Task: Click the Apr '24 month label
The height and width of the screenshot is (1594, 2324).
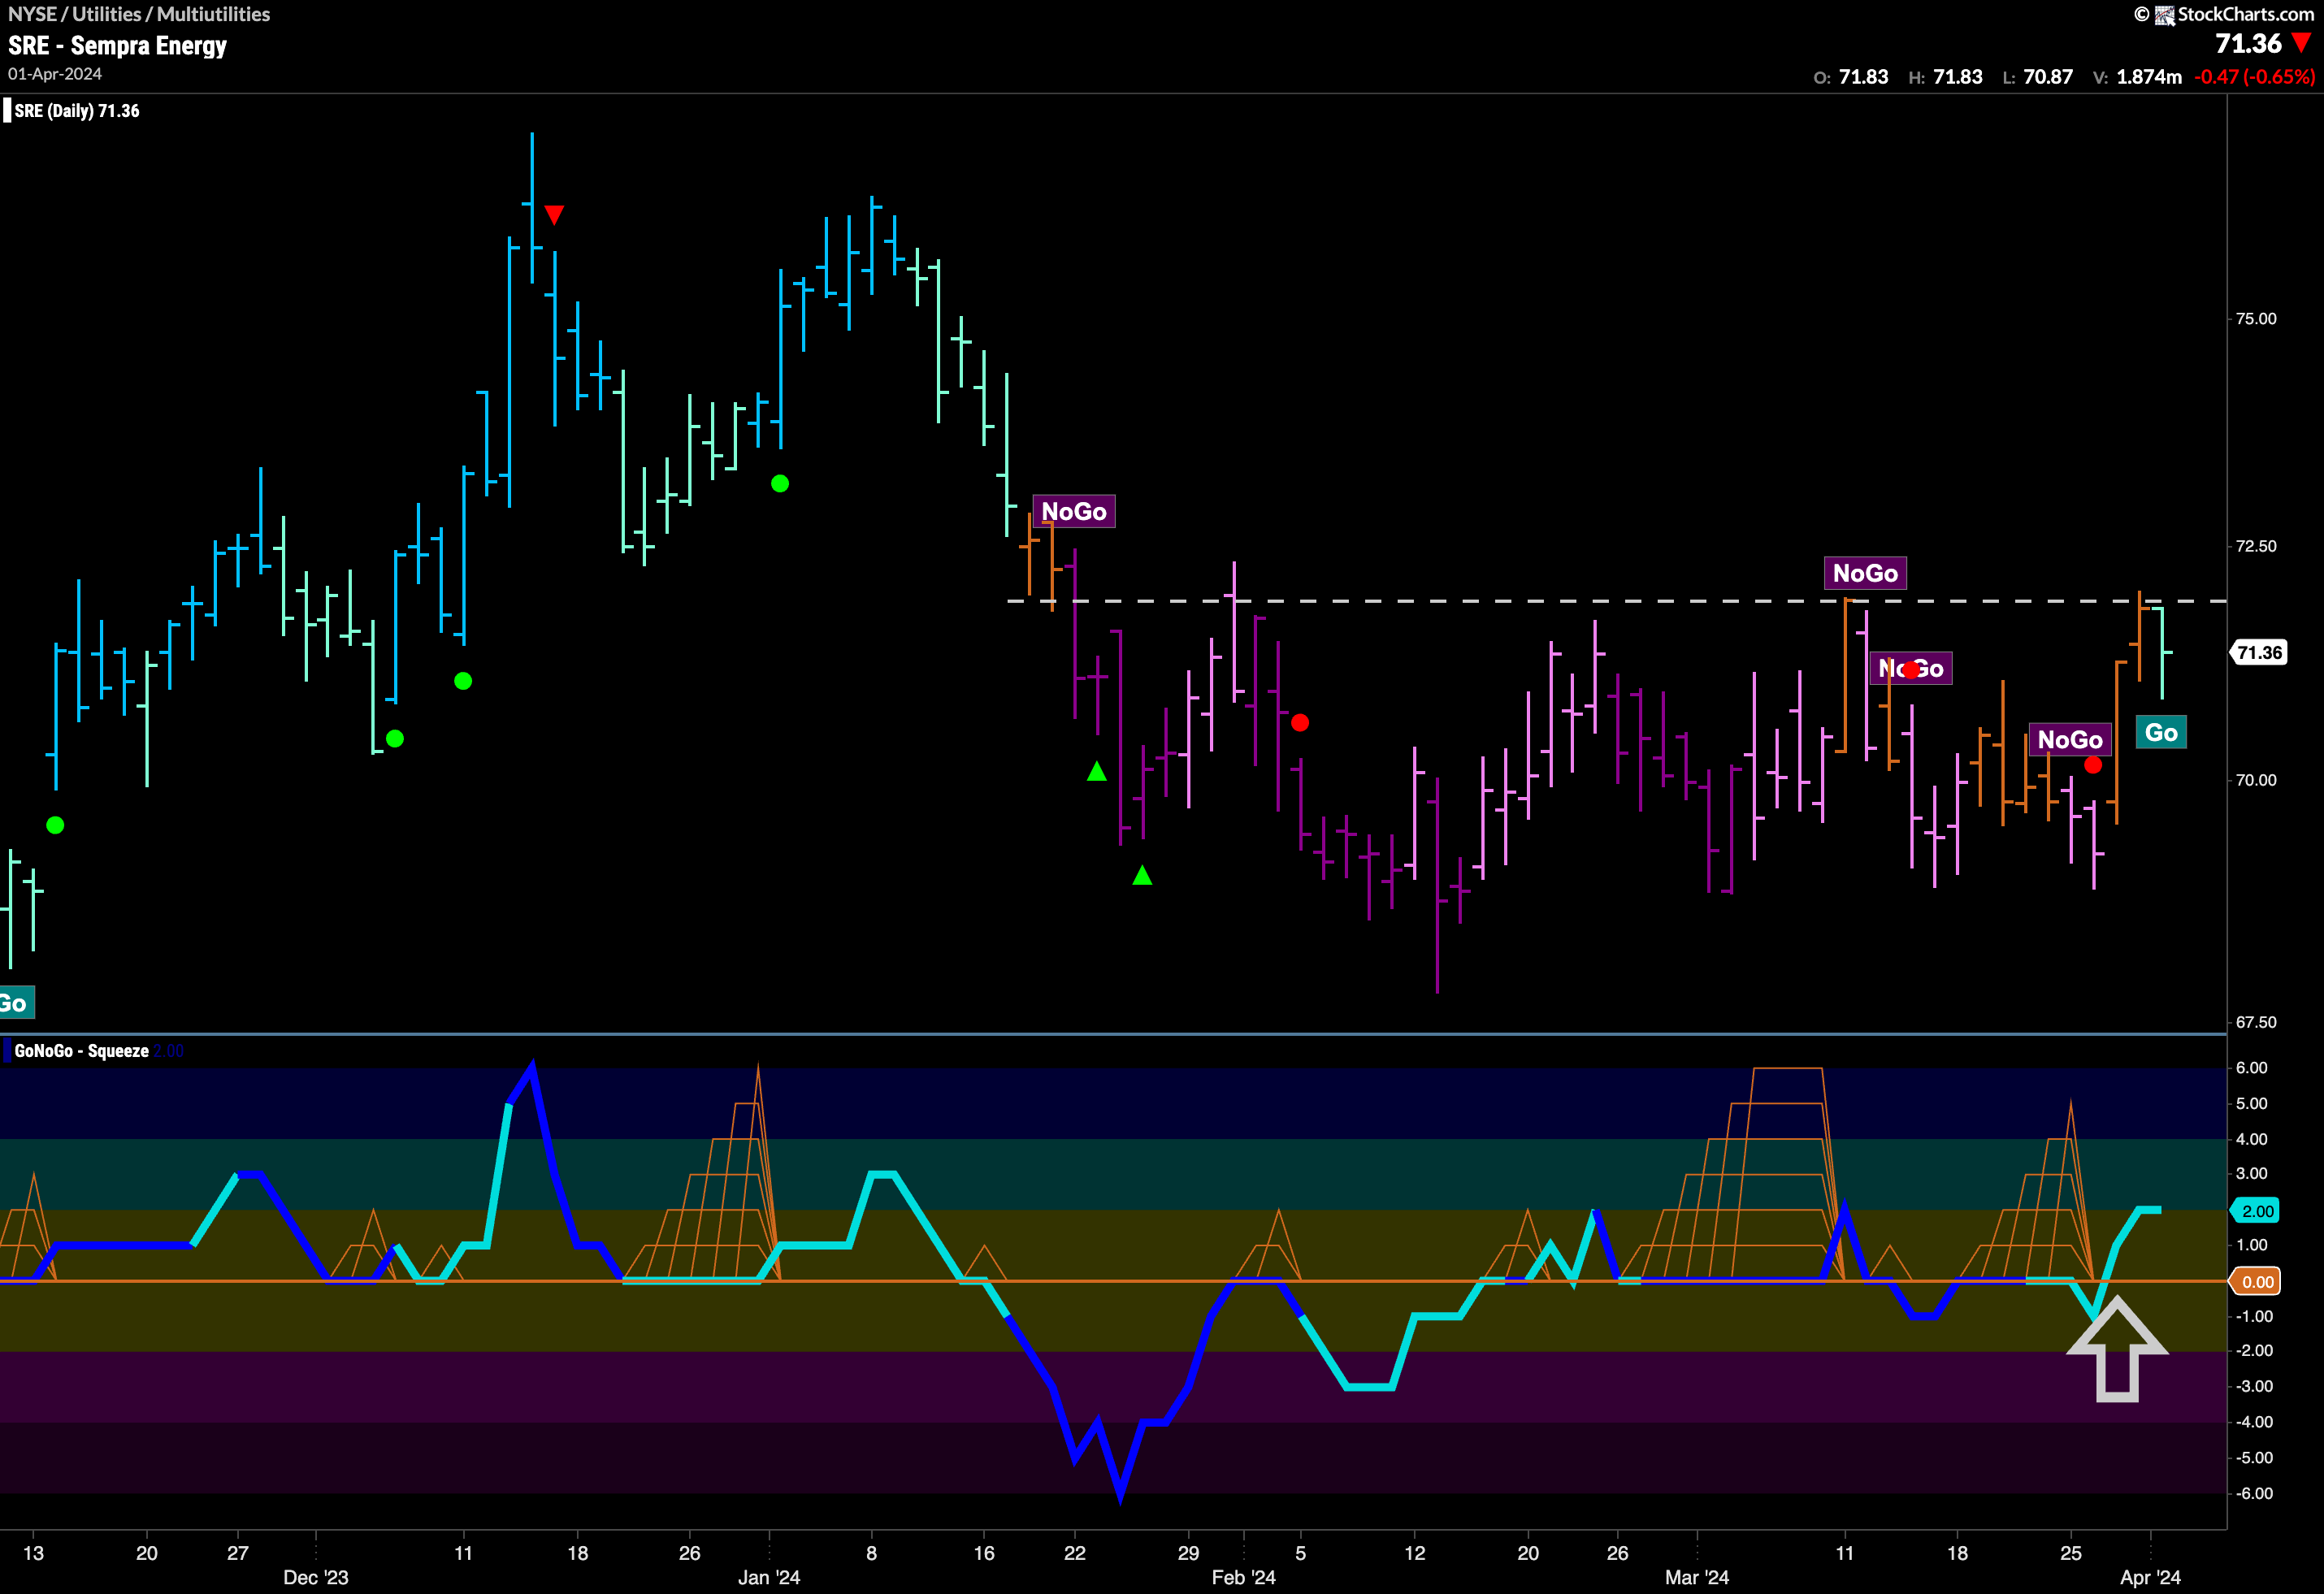Action: tap(2151, 1577)
